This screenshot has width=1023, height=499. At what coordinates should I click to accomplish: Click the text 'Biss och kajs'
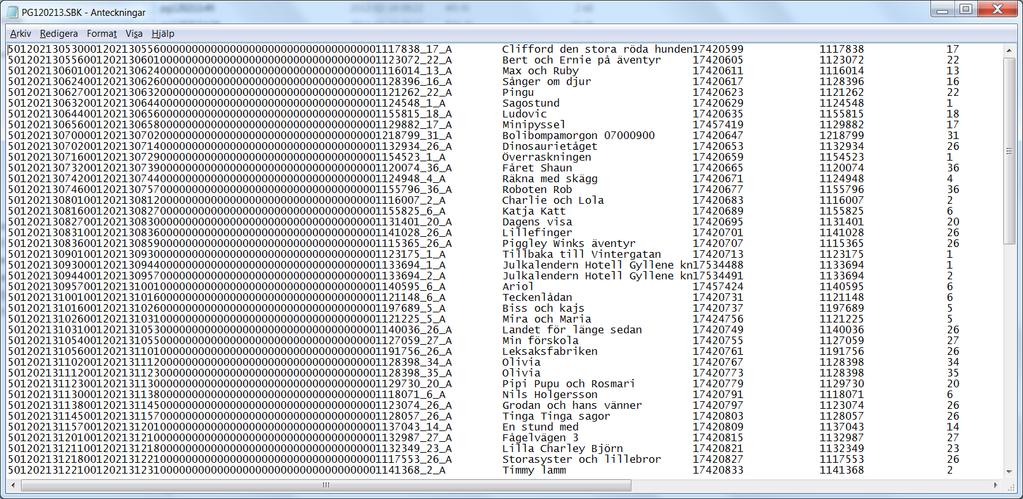click(x=543, y=308)
